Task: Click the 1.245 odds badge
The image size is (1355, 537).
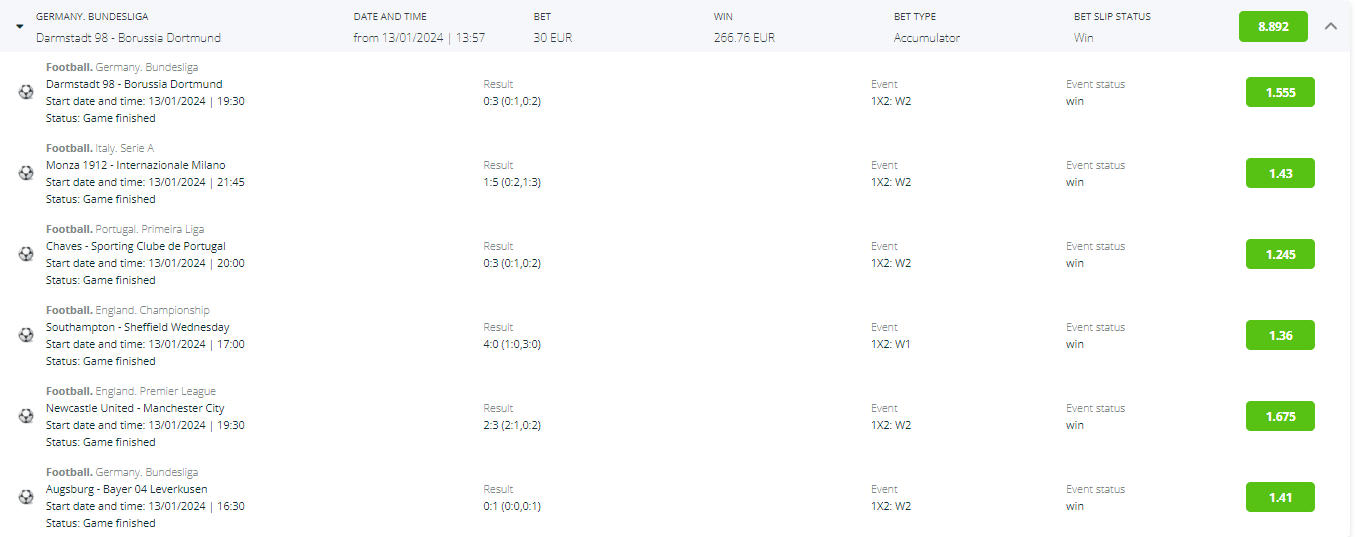Action: pos(1280,254)
